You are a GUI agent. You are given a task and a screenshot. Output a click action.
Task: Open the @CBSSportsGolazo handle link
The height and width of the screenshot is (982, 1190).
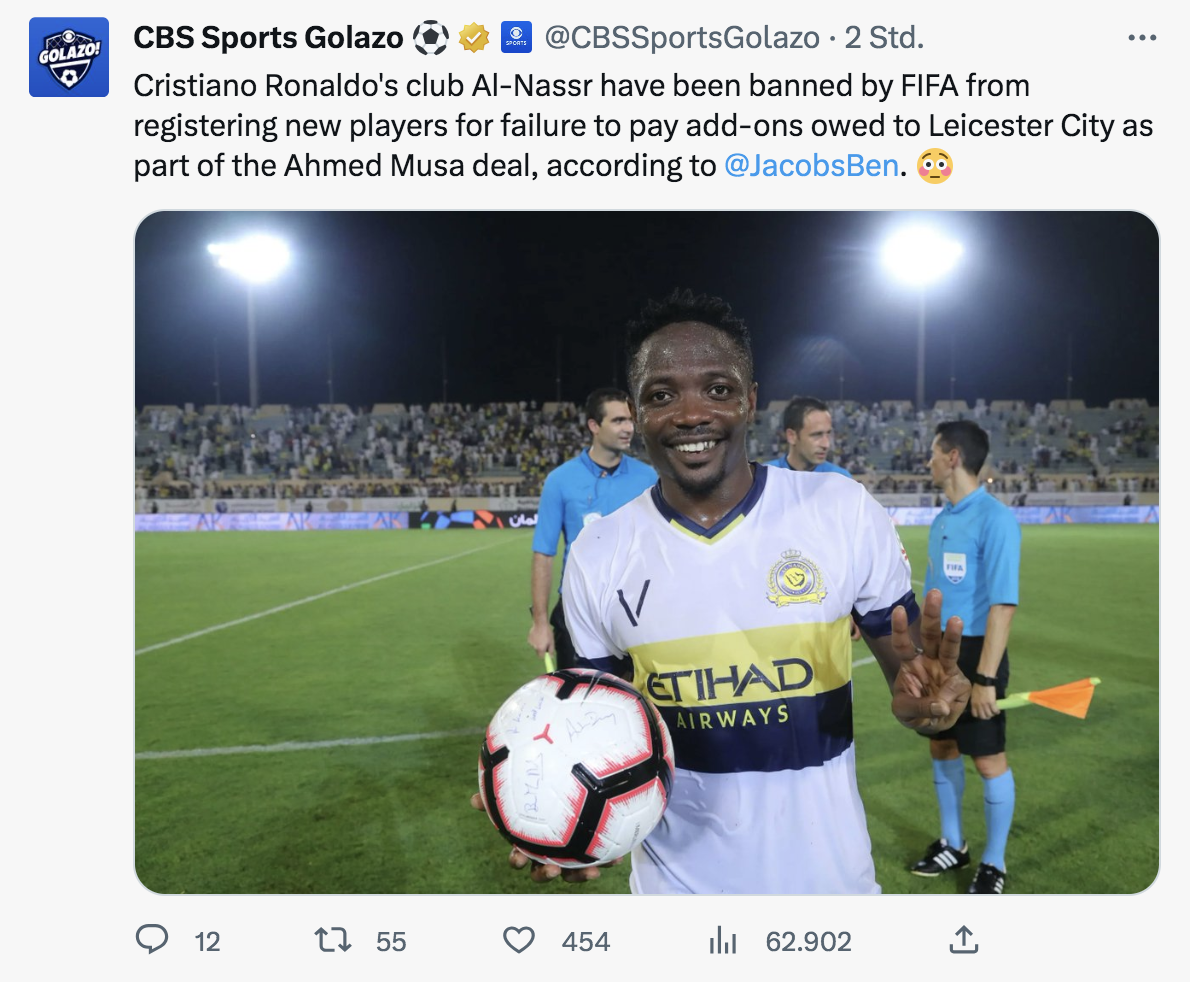pos(684,38)
